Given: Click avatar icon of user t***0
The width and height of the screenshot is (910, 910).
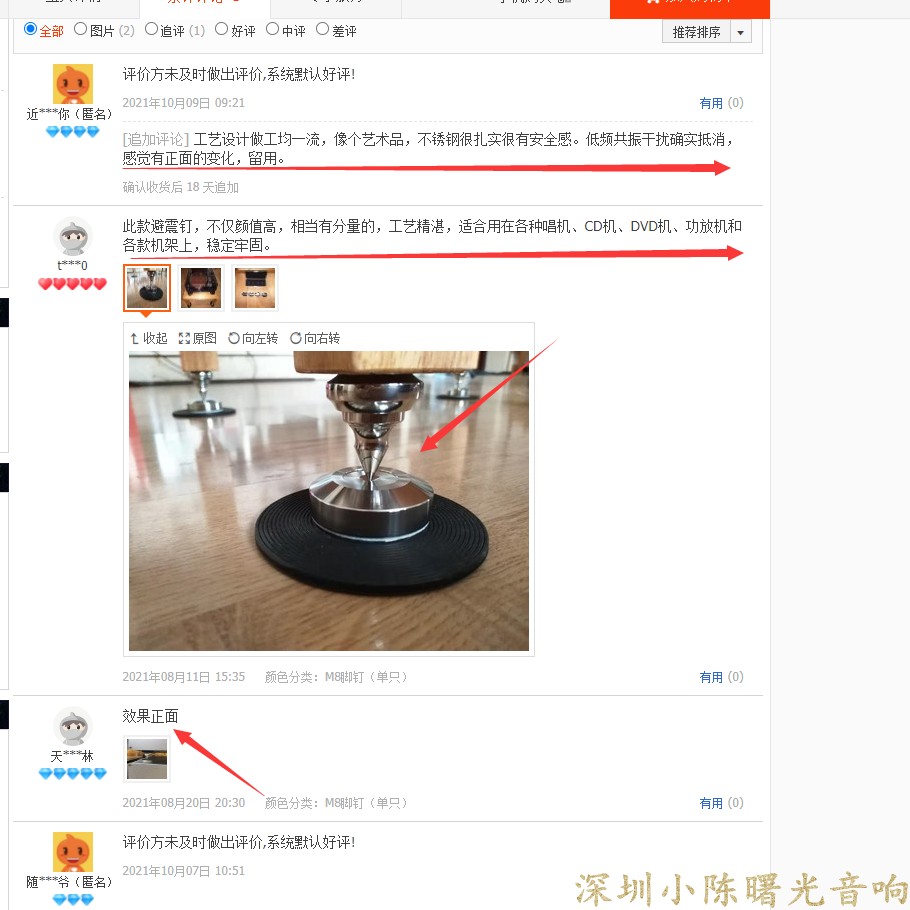Looking at the screenshot, I should tap(73, 236).
